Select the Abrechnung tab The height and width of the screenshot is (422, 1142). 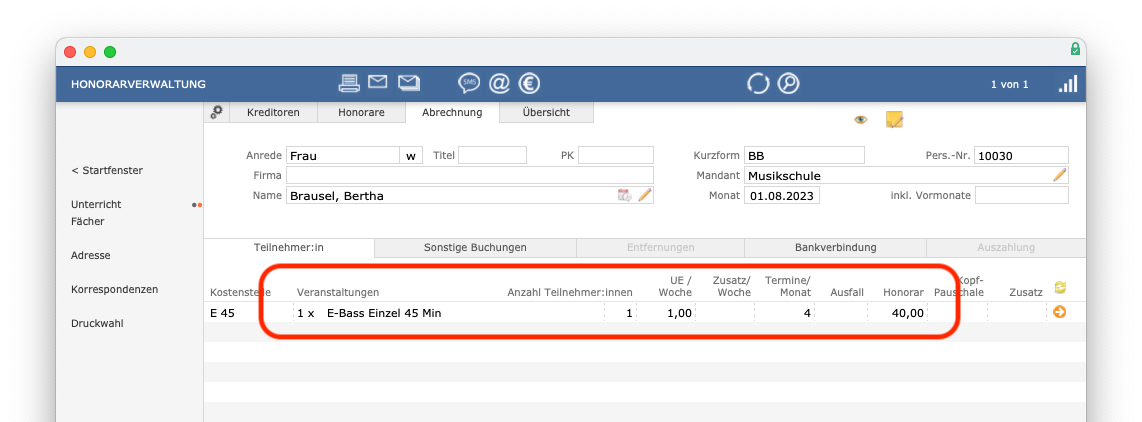click(451, 112)
